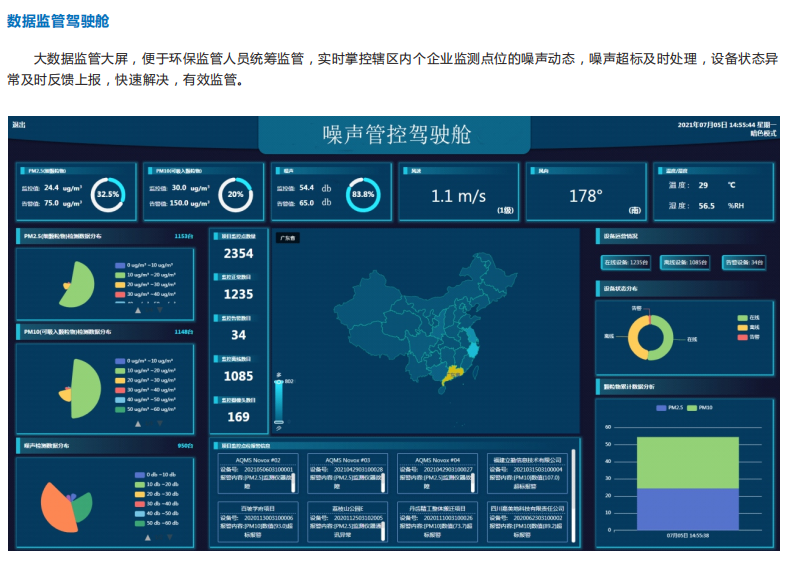The width and height of the screenshot is (800, 568).
Task: Toggle the PM10 legend in bar chart
Action: coord(700,408)
